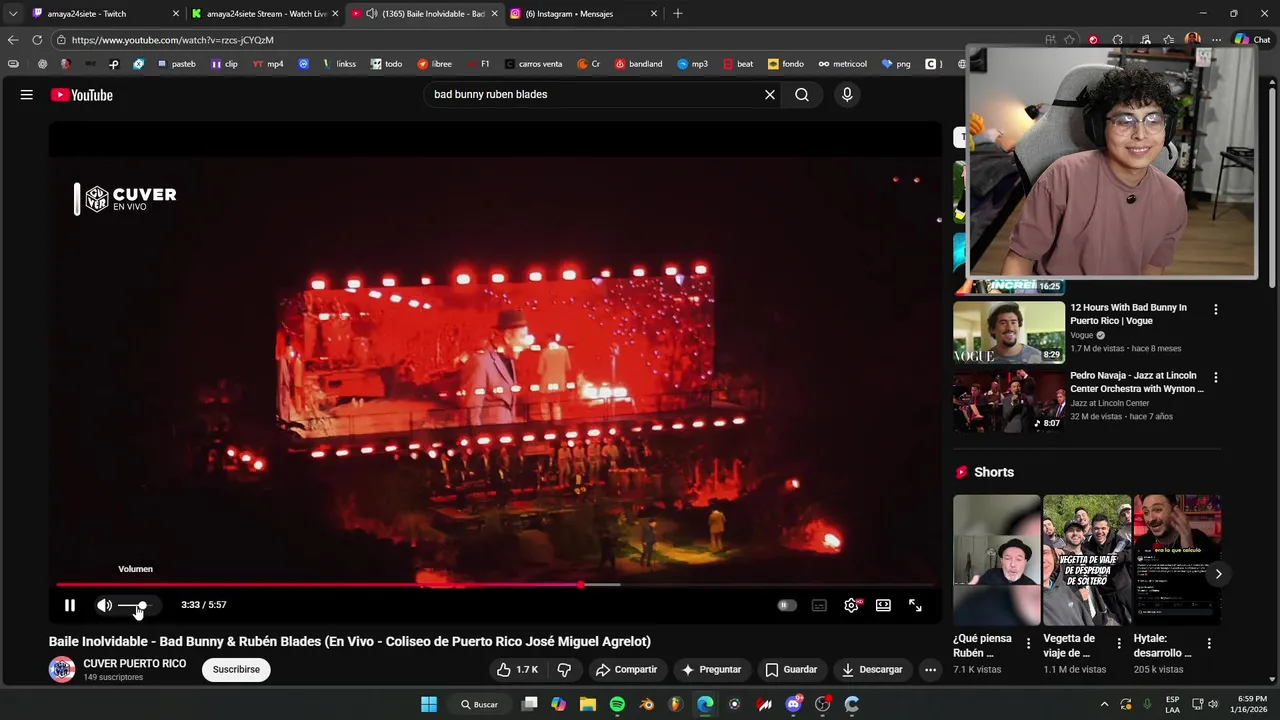Open options for 12 Hours video
The image size is (1280, 720).
point(1216,310)
